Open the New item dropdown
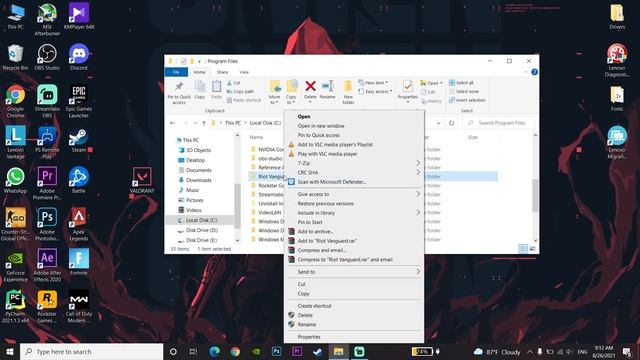The width and height of the screenshot is (640, 360). (373, 83)
